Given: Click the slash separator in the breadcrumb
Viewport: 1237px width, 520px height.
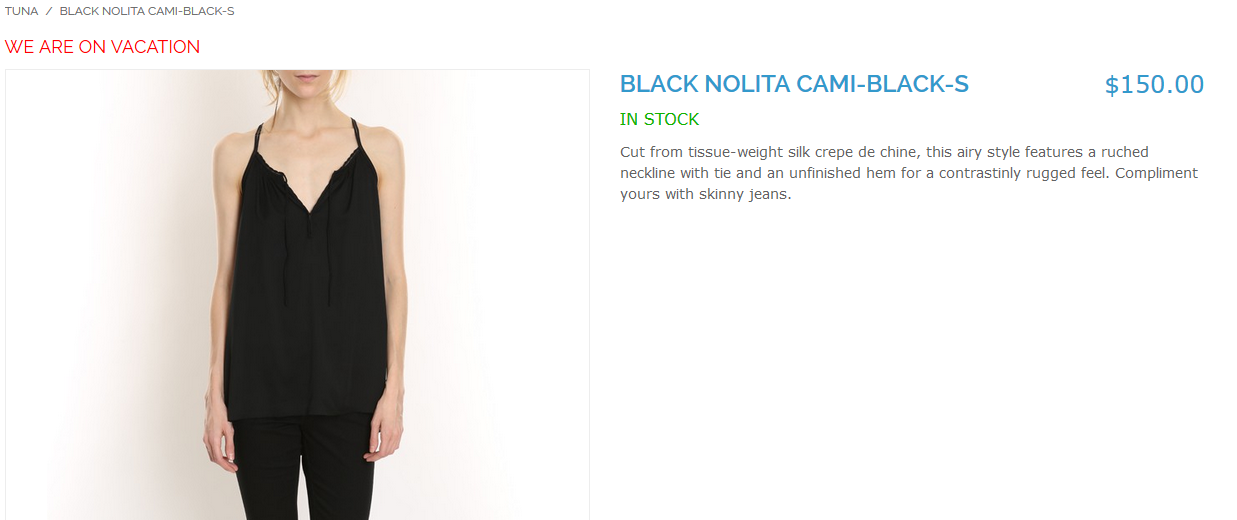Looking at the screenshot, I should 49,11.
